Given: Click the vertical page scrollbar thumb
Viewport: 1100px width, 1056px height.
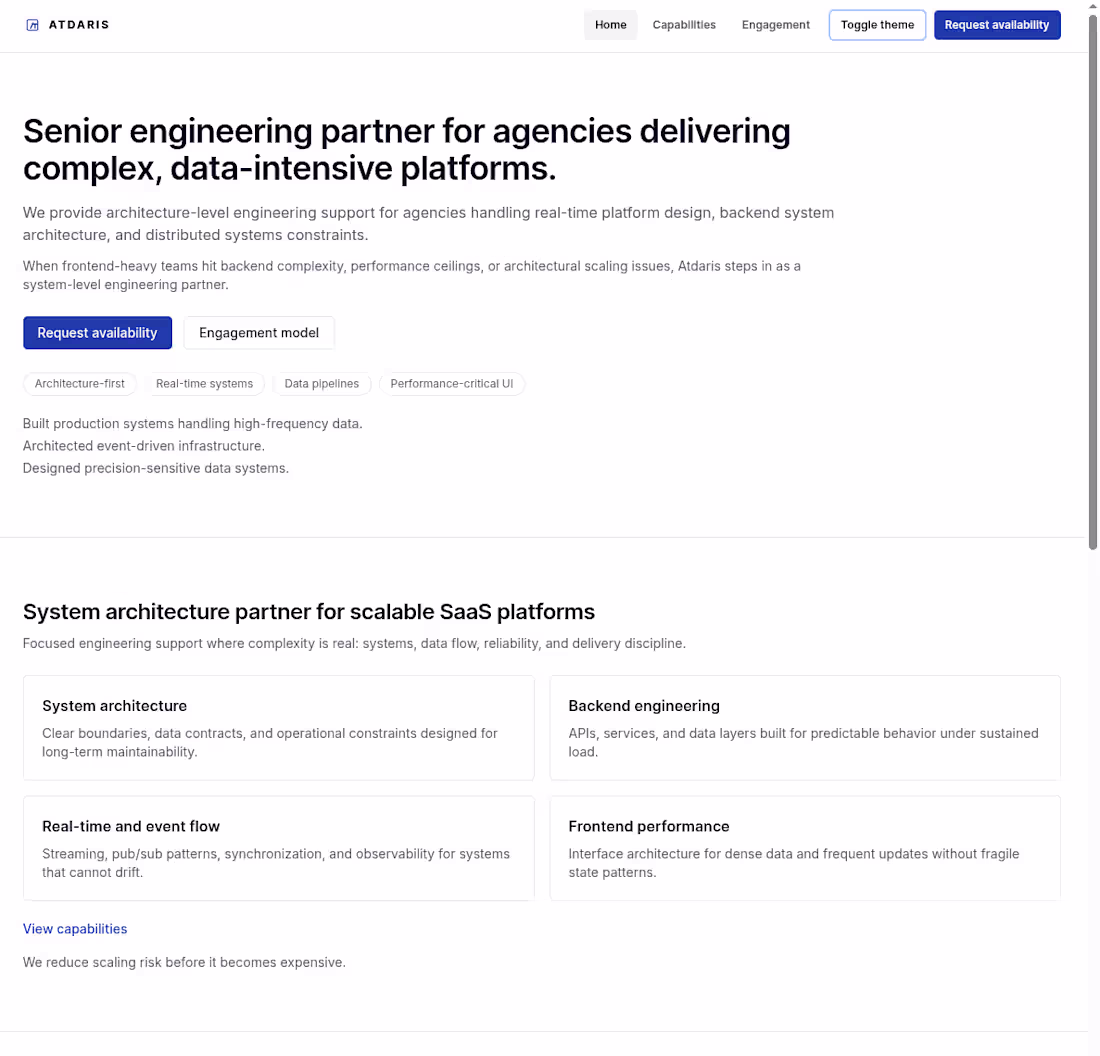Looking at the screenshot, I should [x=1093, y=282].
